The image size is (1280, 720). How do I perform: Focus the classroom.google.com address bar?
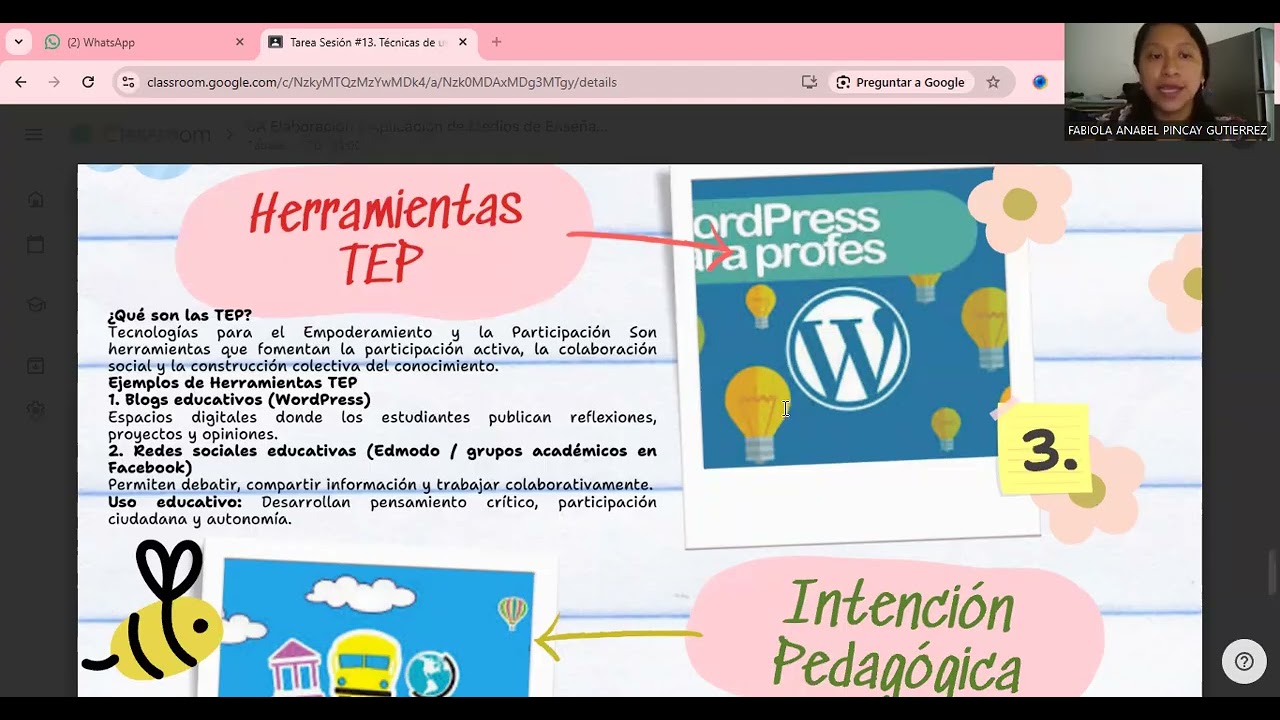pyautogui.click(x=382, y=82)
